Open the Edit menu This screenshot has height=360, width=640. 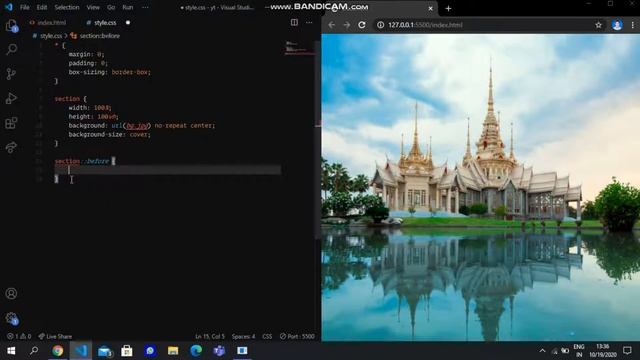(42, 7)
